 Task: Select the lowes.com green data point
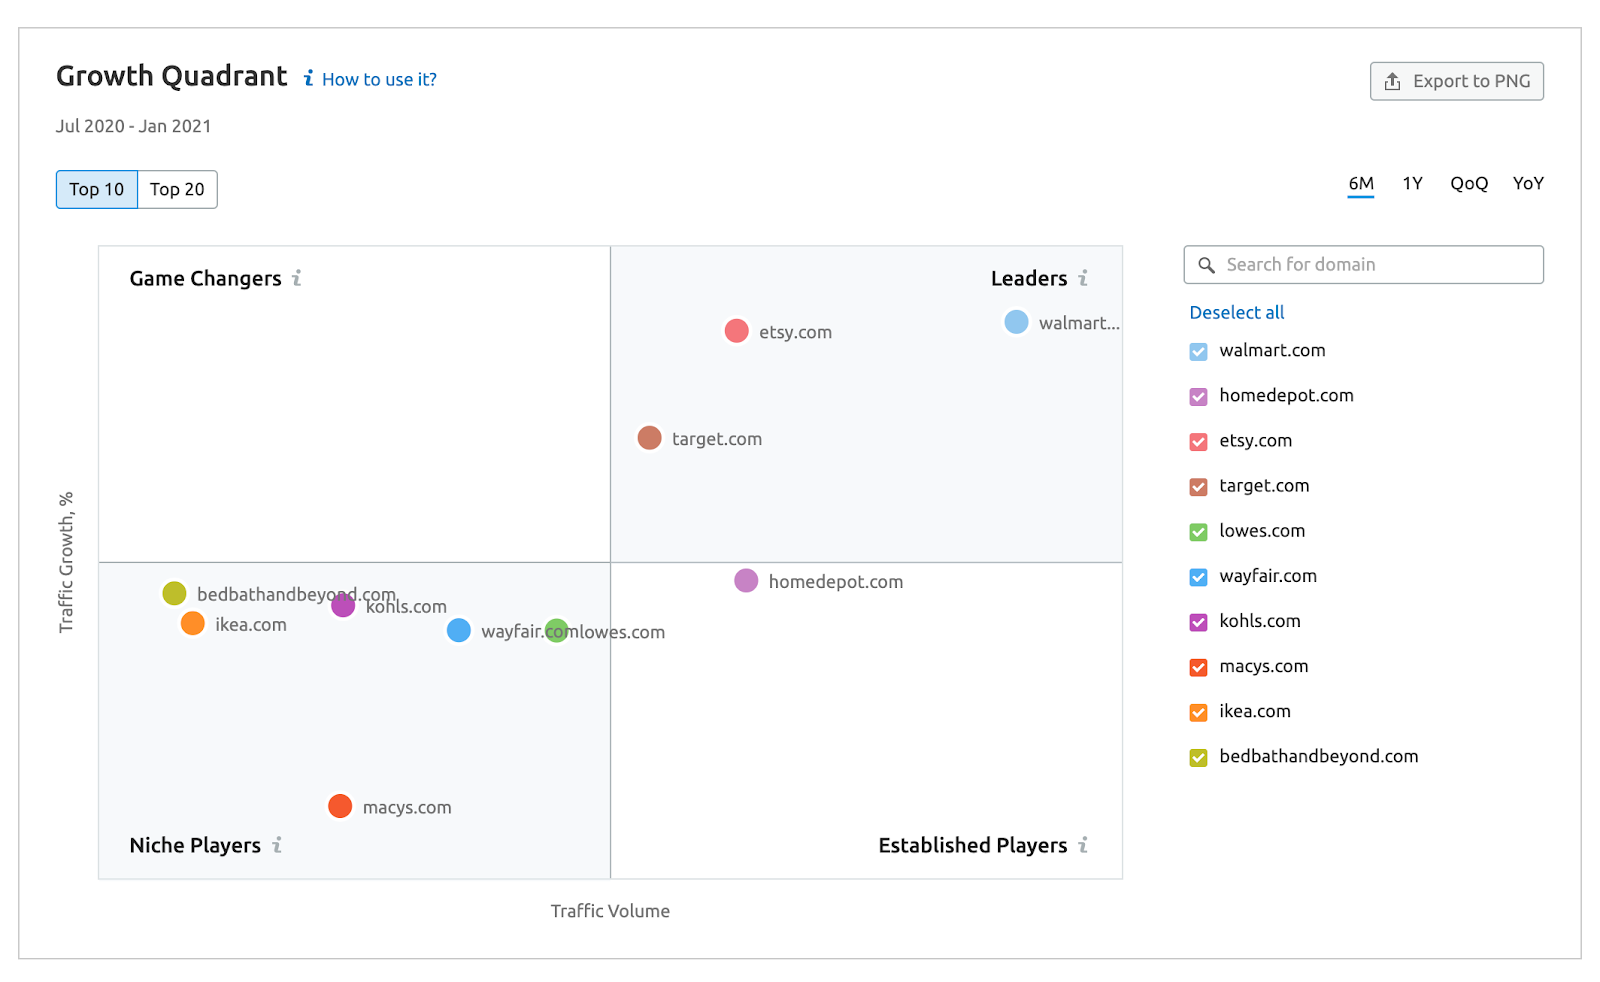click(x=557, y=630)
